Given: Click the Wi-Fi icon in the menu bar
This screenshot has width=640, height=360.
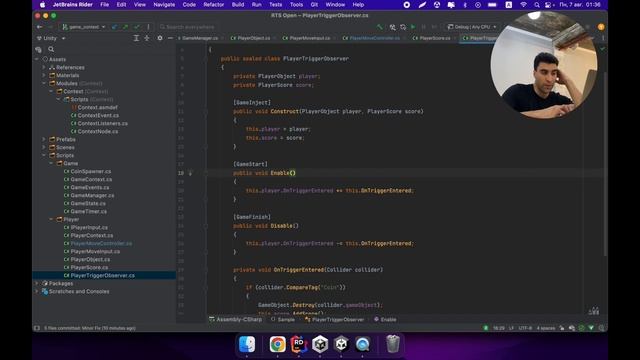Looking at the screenshot, I should (x=523, y=5).
